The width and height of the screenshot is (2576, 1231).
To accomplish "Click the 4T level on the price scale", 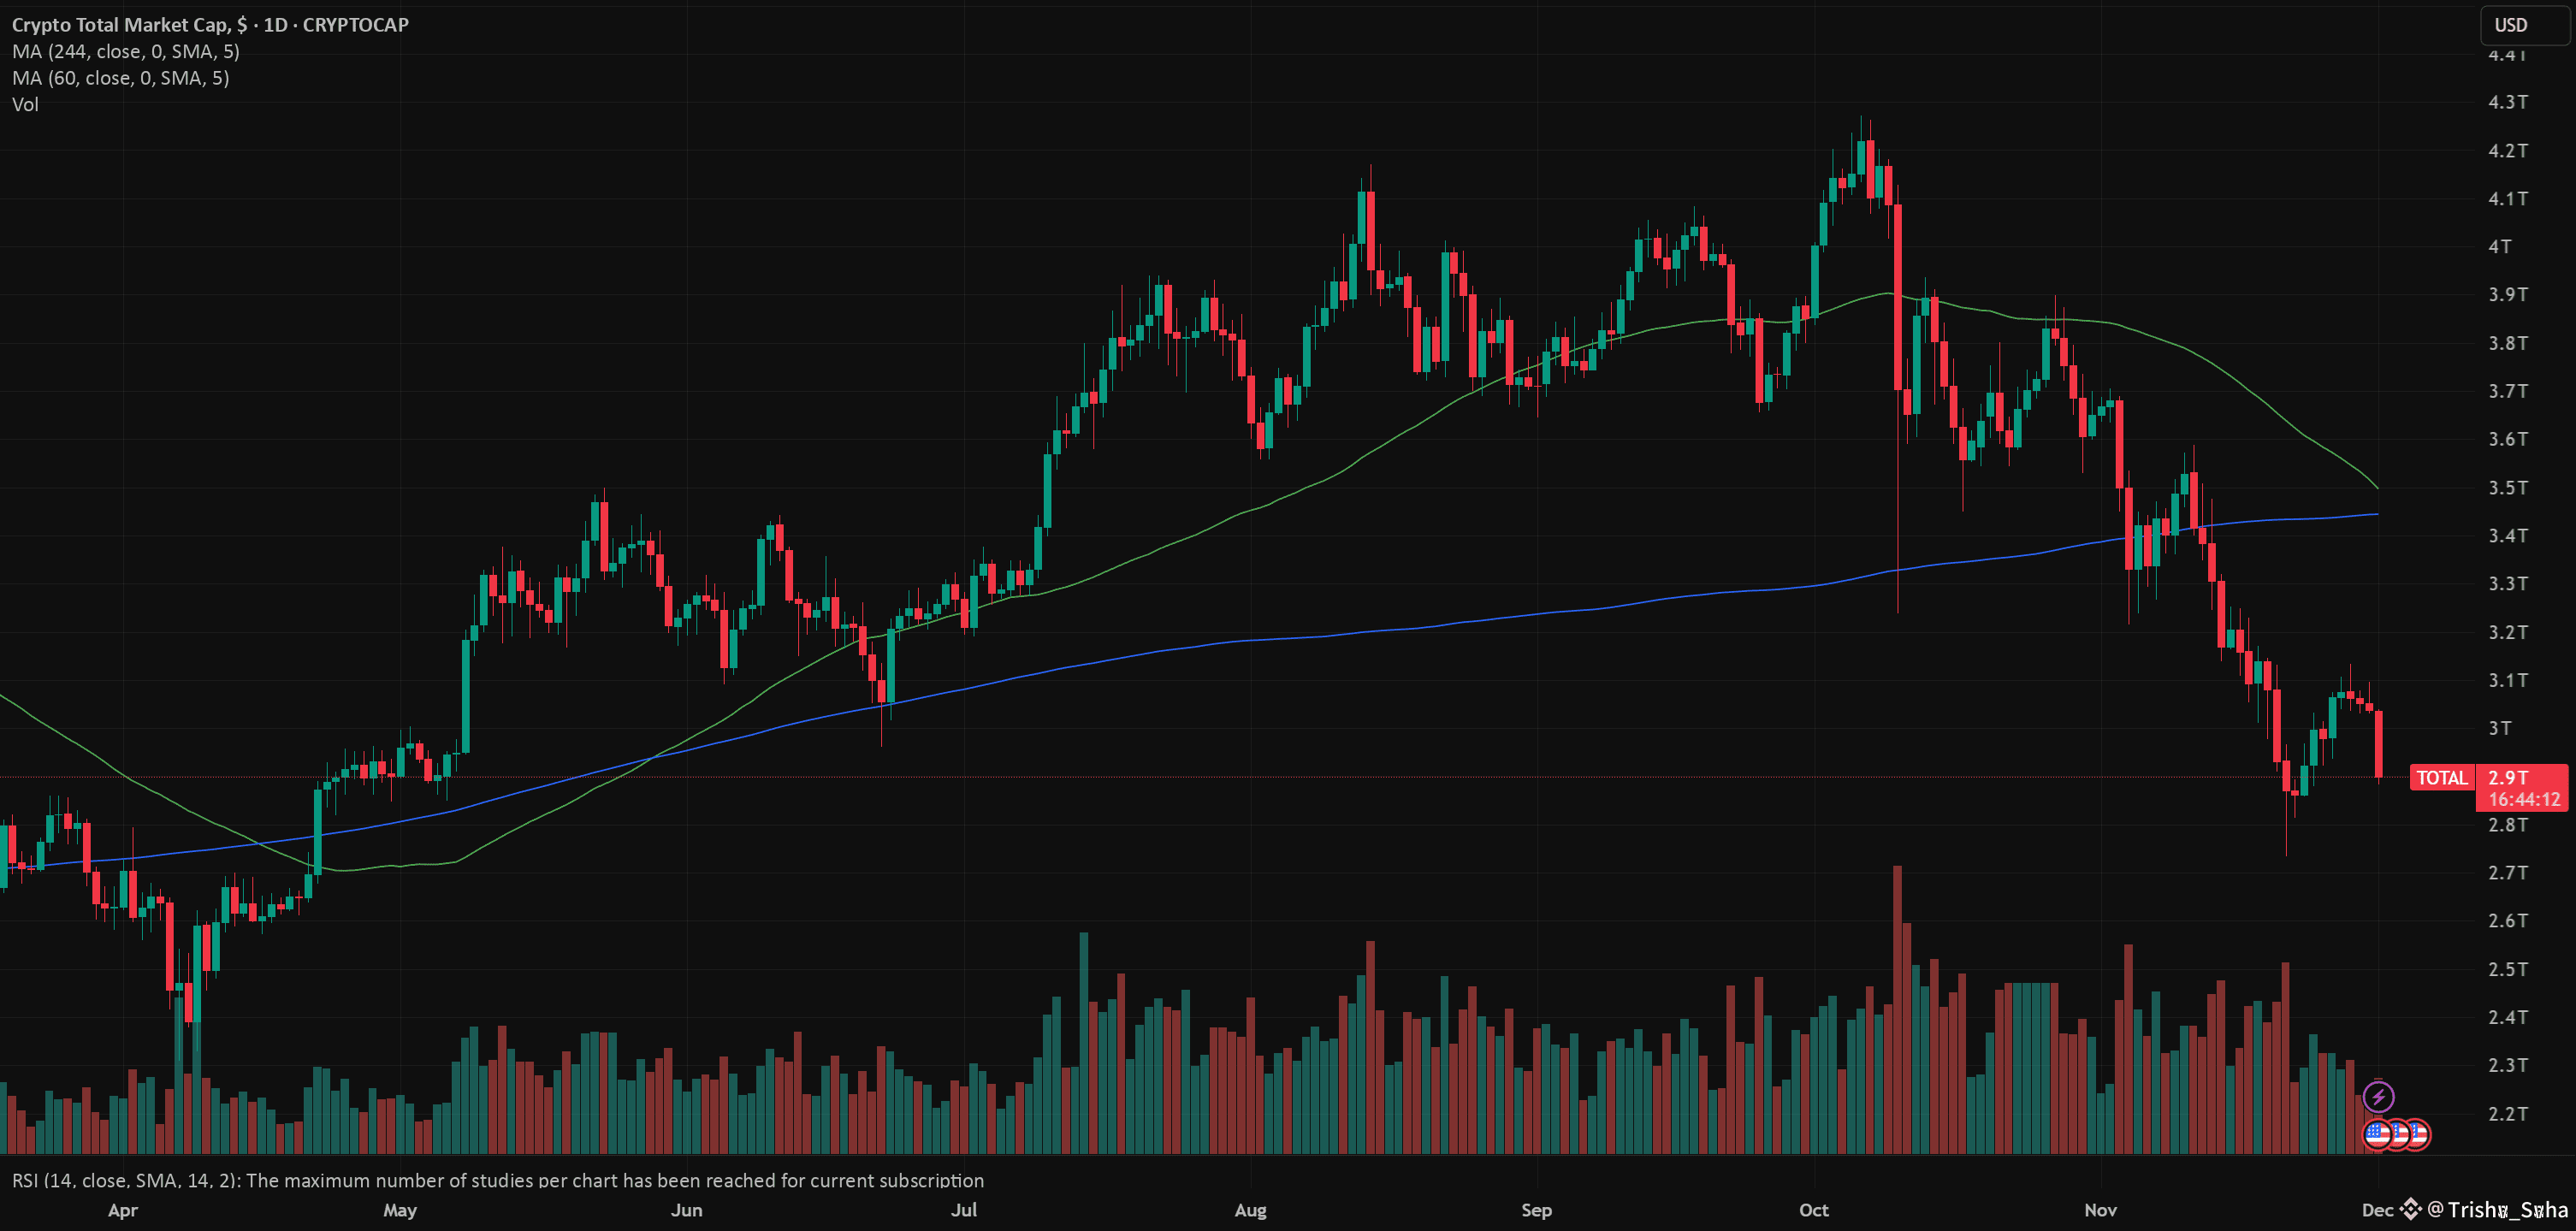I will click(2499, 246).
